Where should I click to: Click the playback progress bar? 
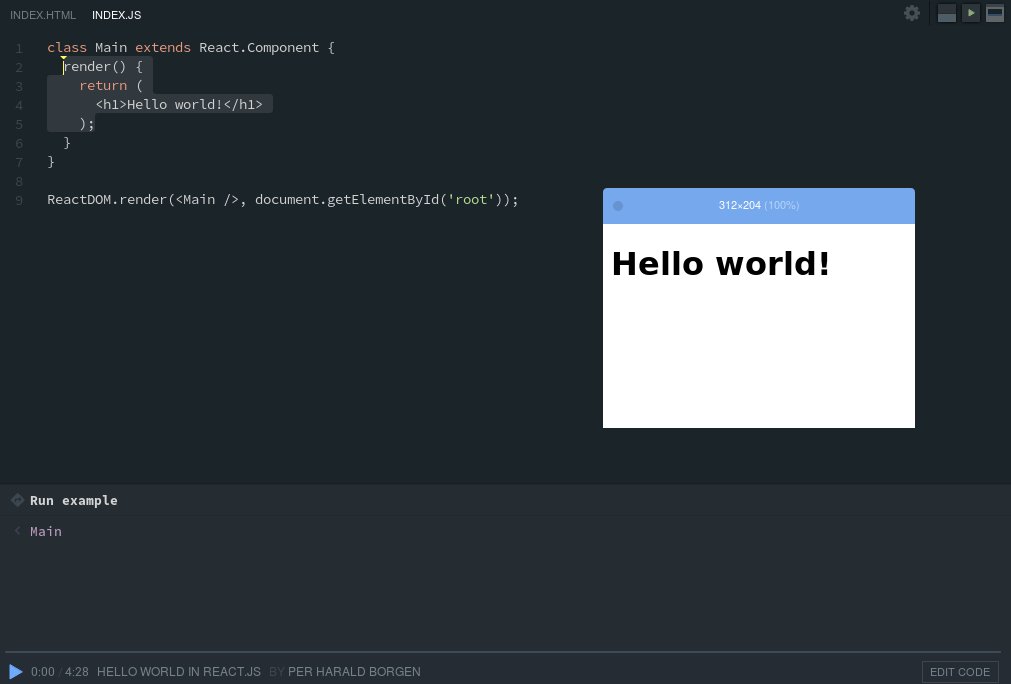click(x=503, y=652)
